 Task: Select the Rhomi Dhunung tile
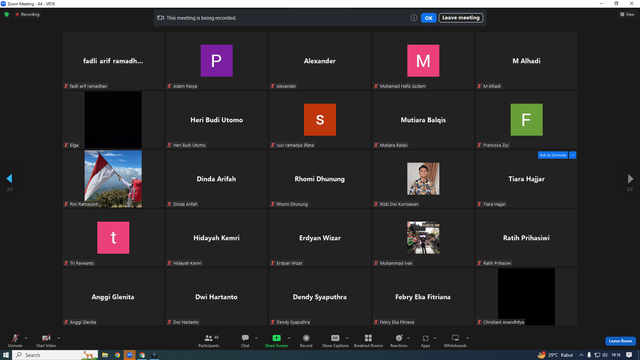tap(320, 179)
